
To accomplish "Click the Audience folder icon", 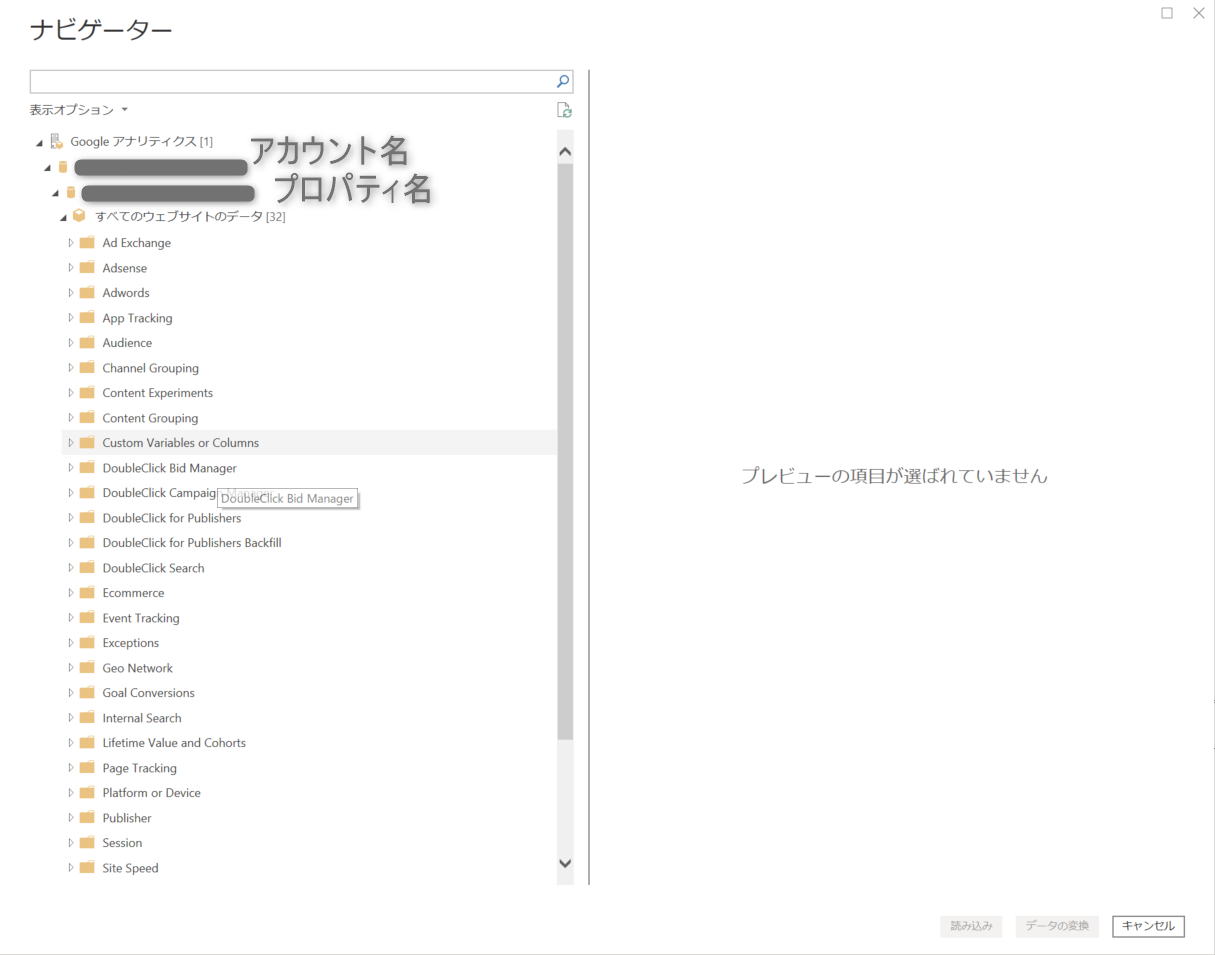I will [87, 343].
